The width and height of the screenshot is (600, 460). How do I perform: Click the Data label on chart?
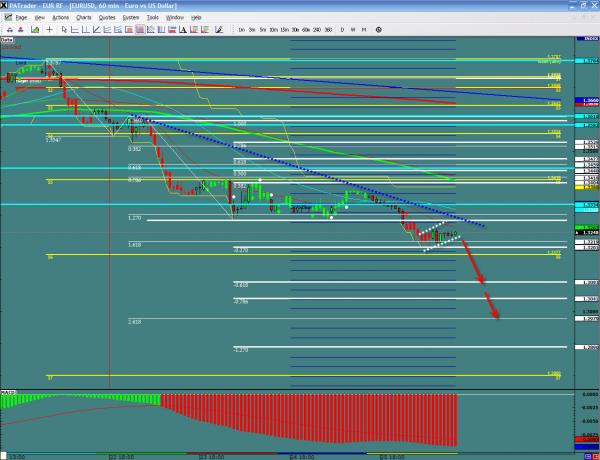pos(7,42)
